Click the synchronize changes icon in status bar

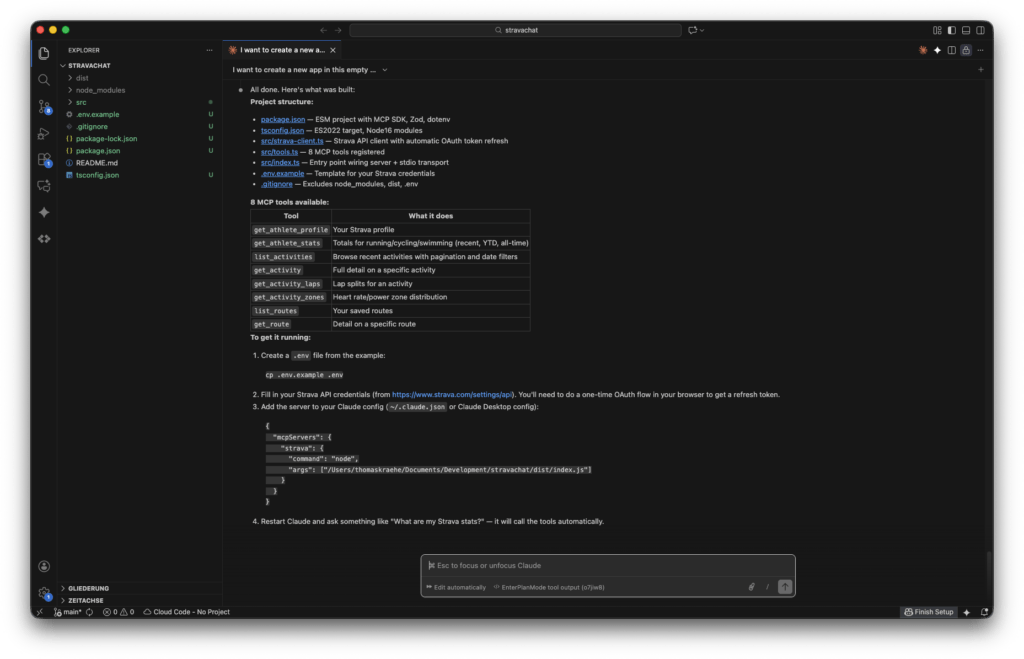[x=89, y=612]
